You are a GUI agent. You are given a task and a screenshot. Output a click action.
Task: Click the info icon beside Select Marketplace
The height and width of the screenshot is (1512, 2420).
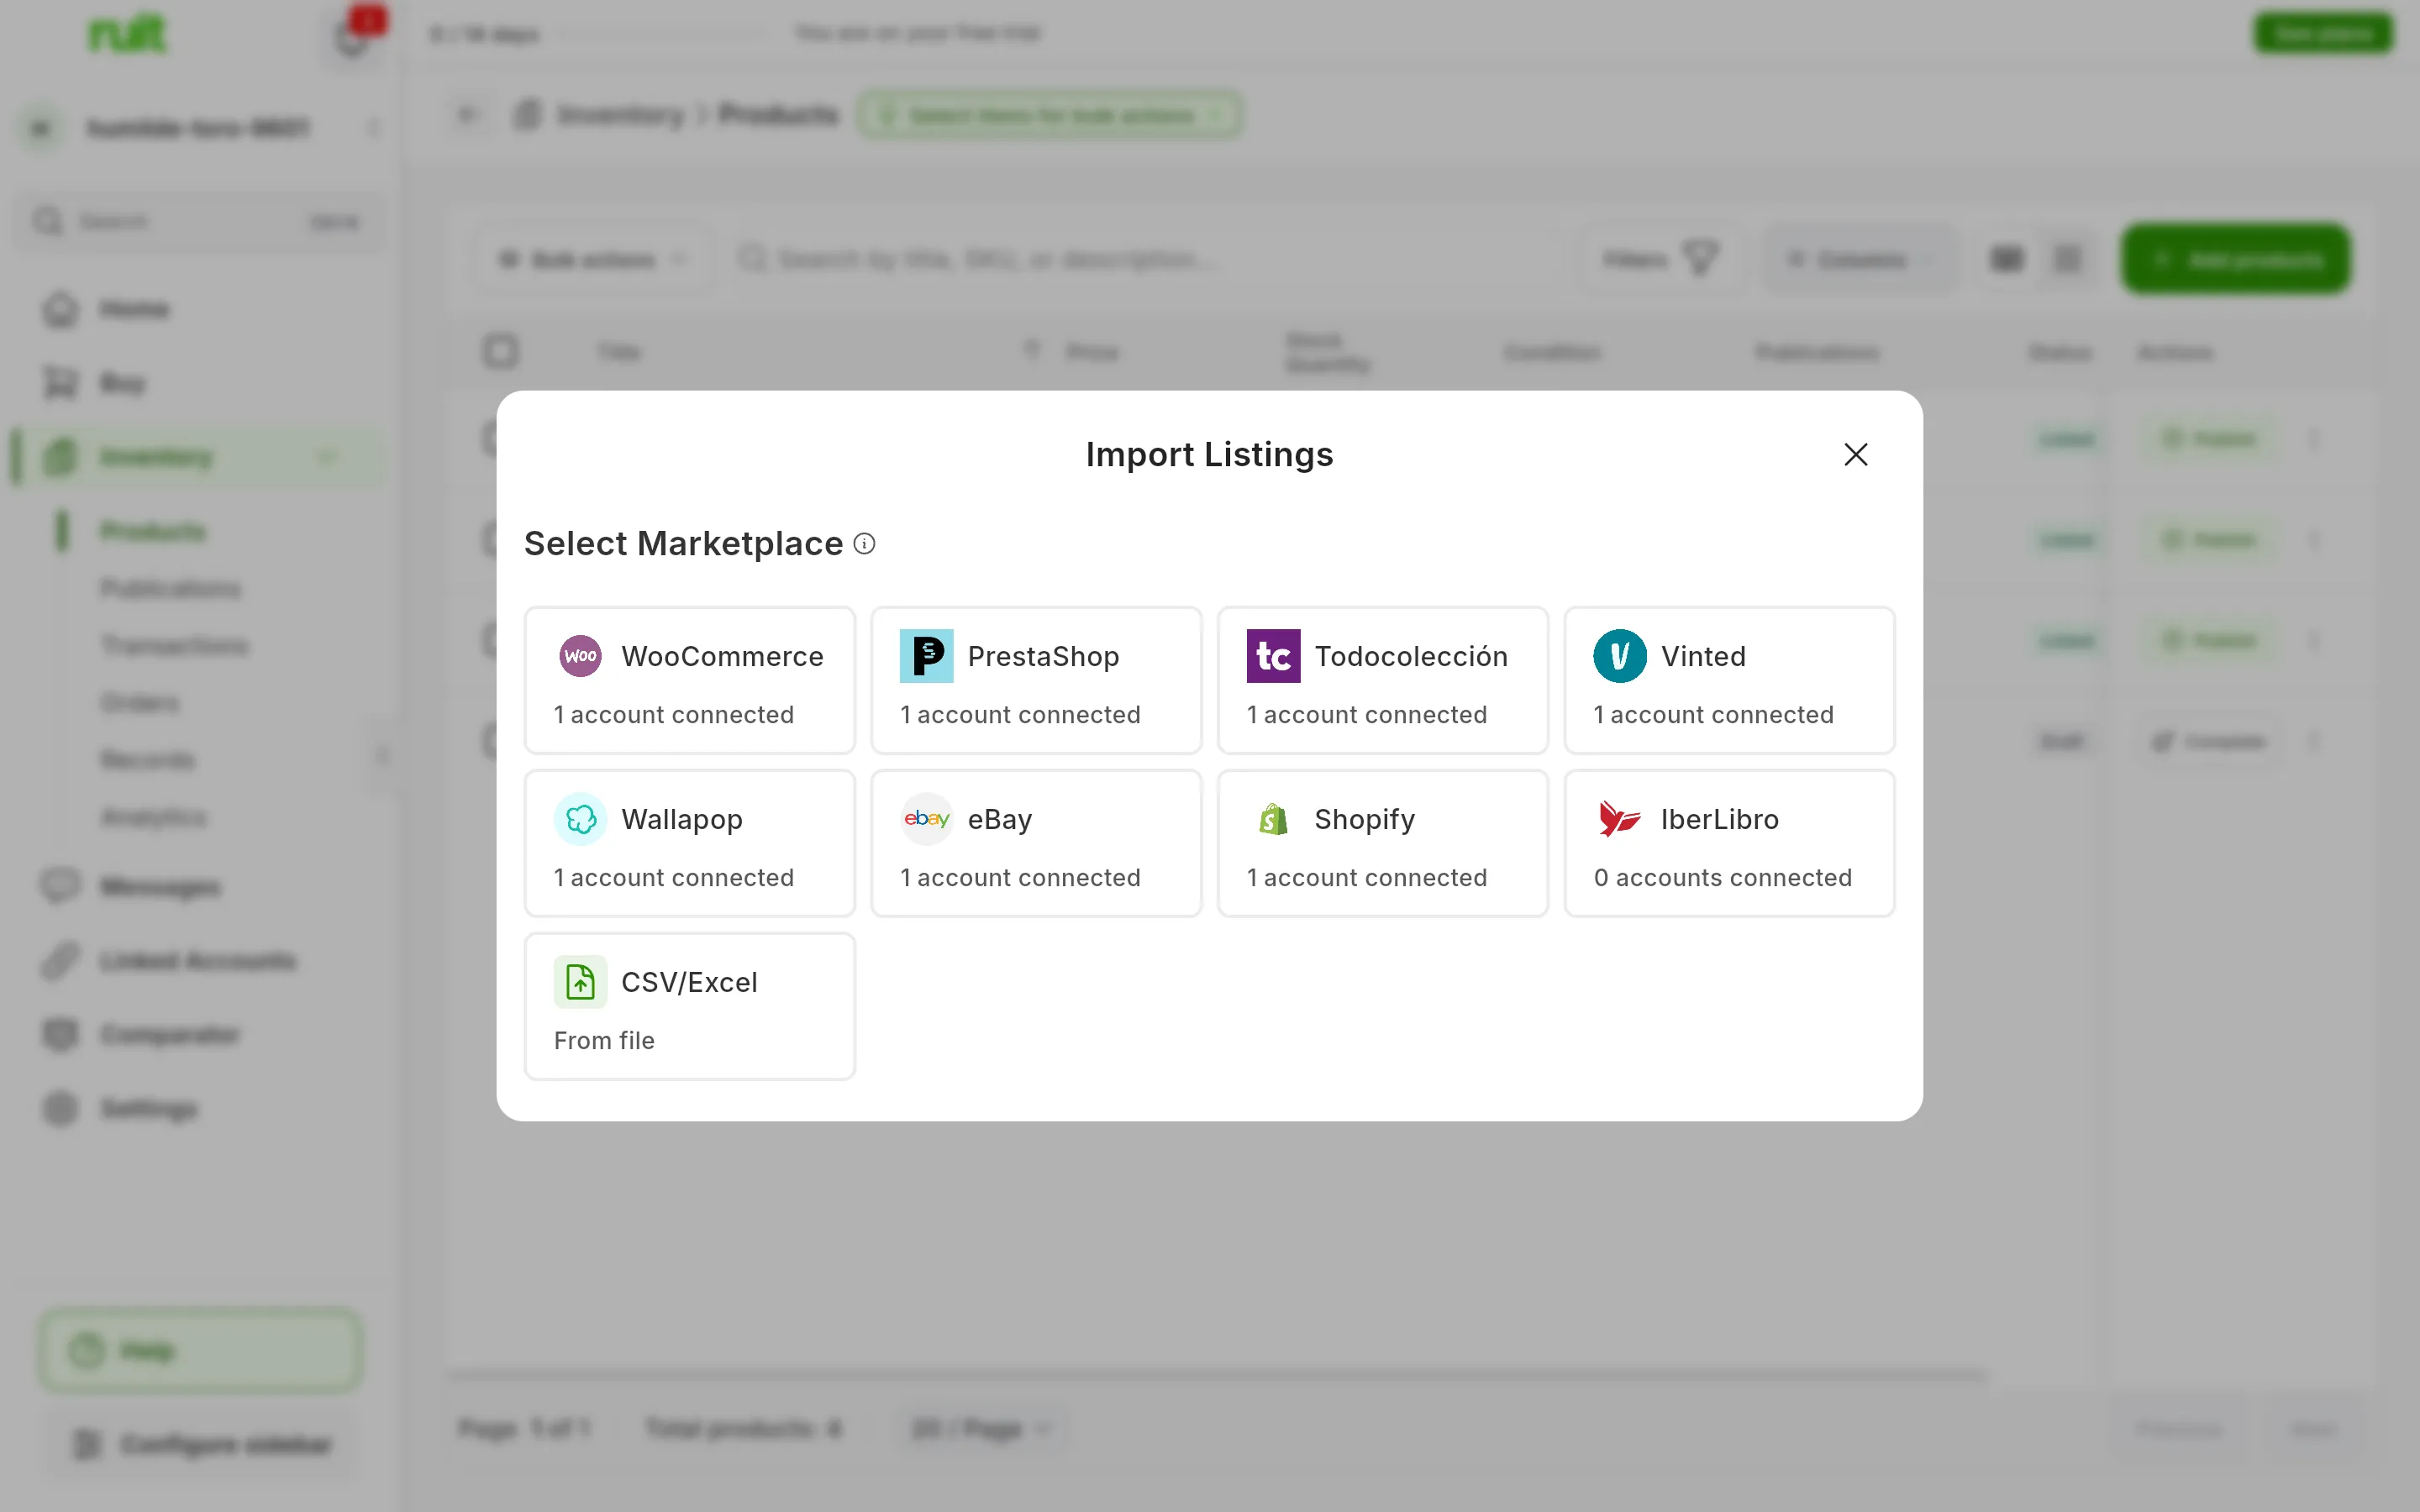point(864,543)
